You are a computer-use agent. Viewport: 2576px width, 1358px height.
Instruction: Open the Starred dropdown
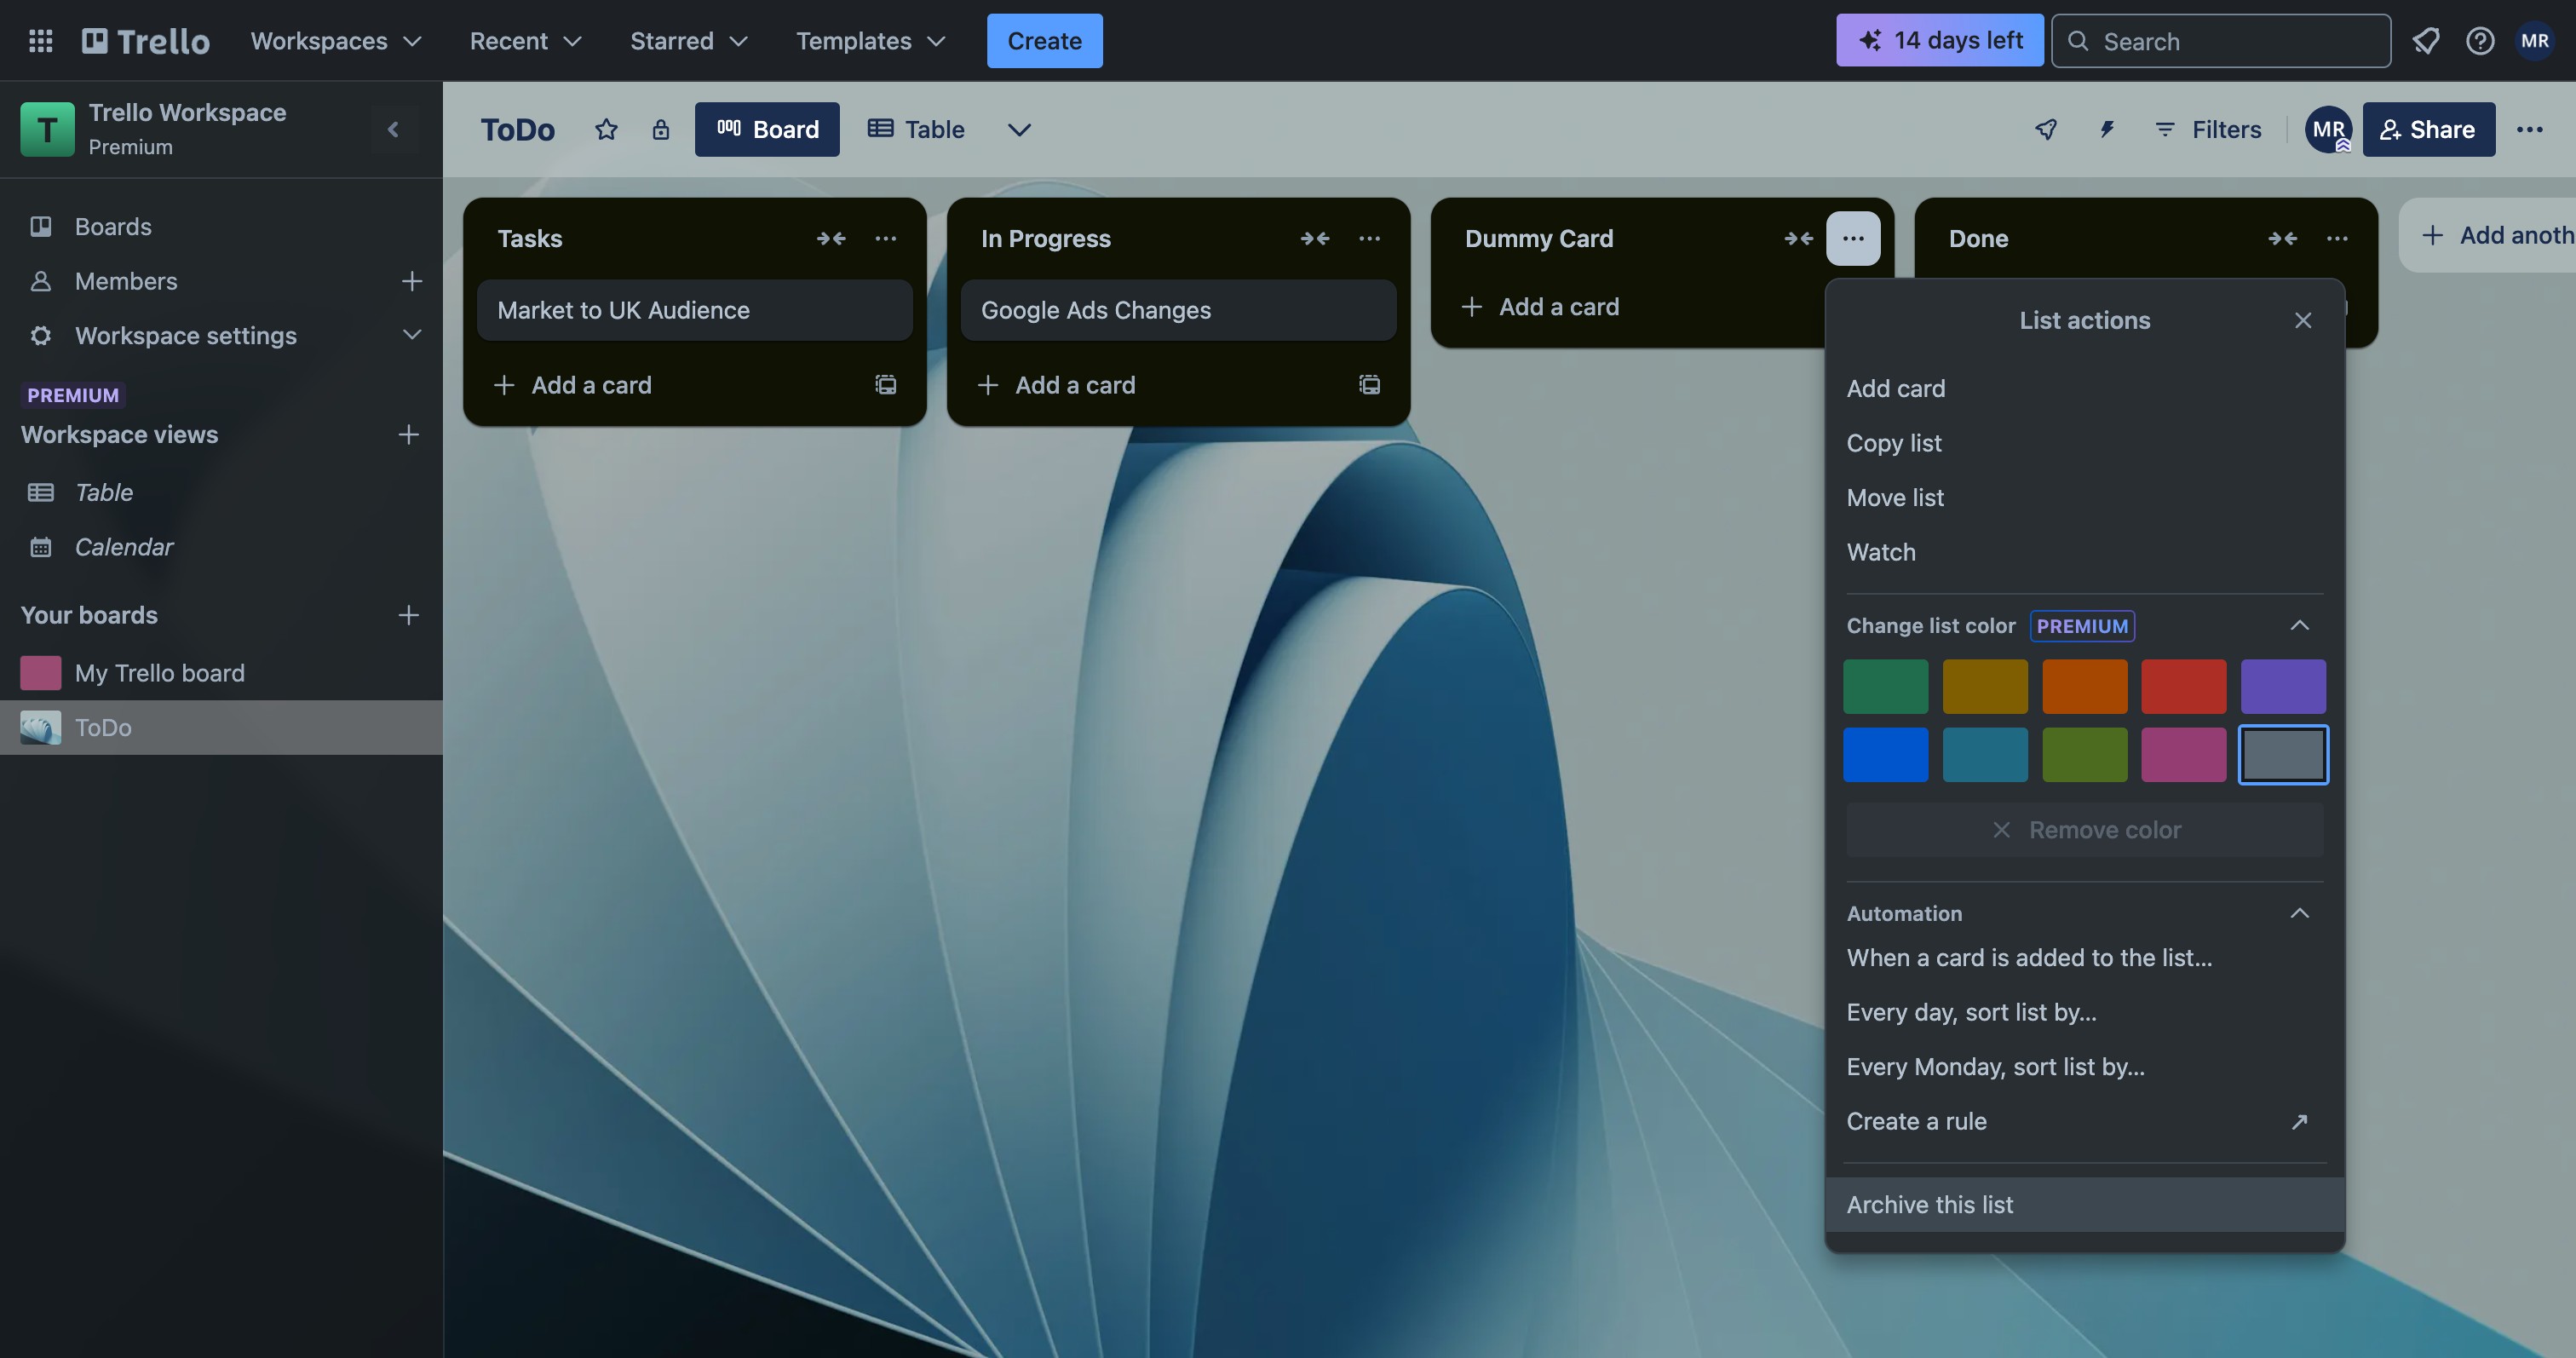(689, 41)
